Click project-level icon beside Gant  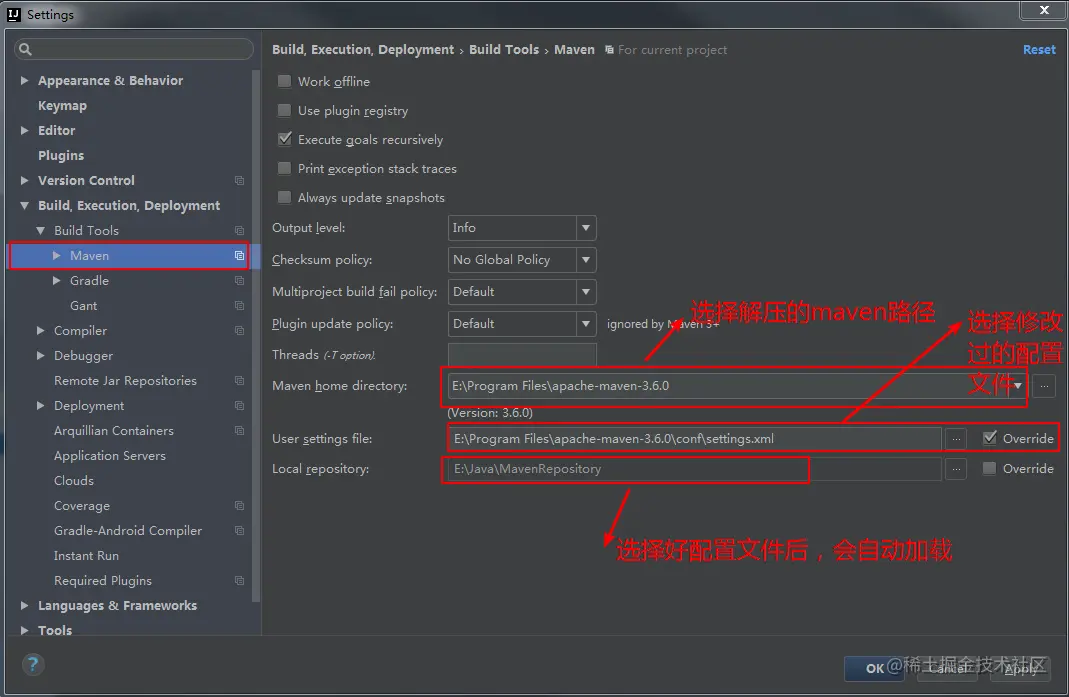tap(239, 306)
